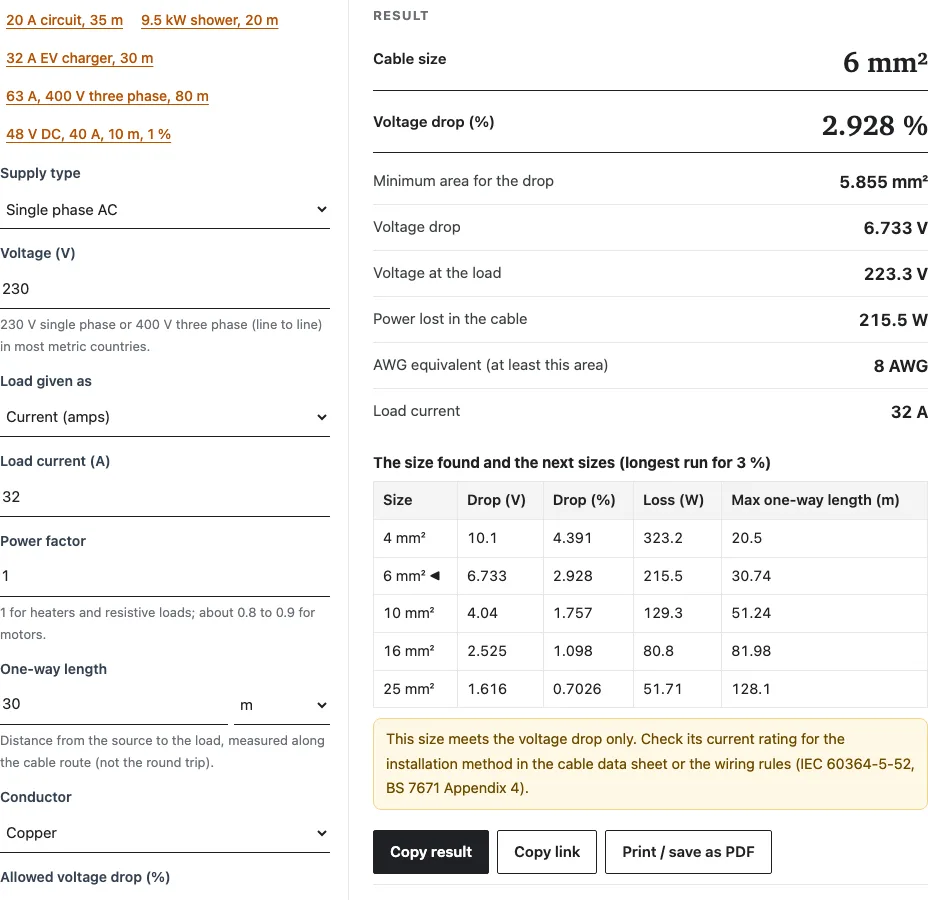The image size is (928, 900).
Task: Click the 5.855 mm² minimum area value
Action: [x=883, y=182]
